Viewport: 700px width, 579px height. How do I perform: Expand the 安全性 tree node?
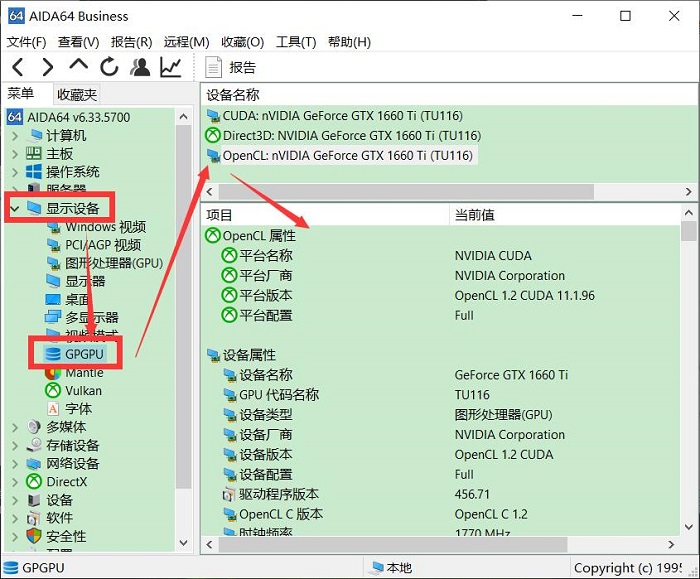15,537
